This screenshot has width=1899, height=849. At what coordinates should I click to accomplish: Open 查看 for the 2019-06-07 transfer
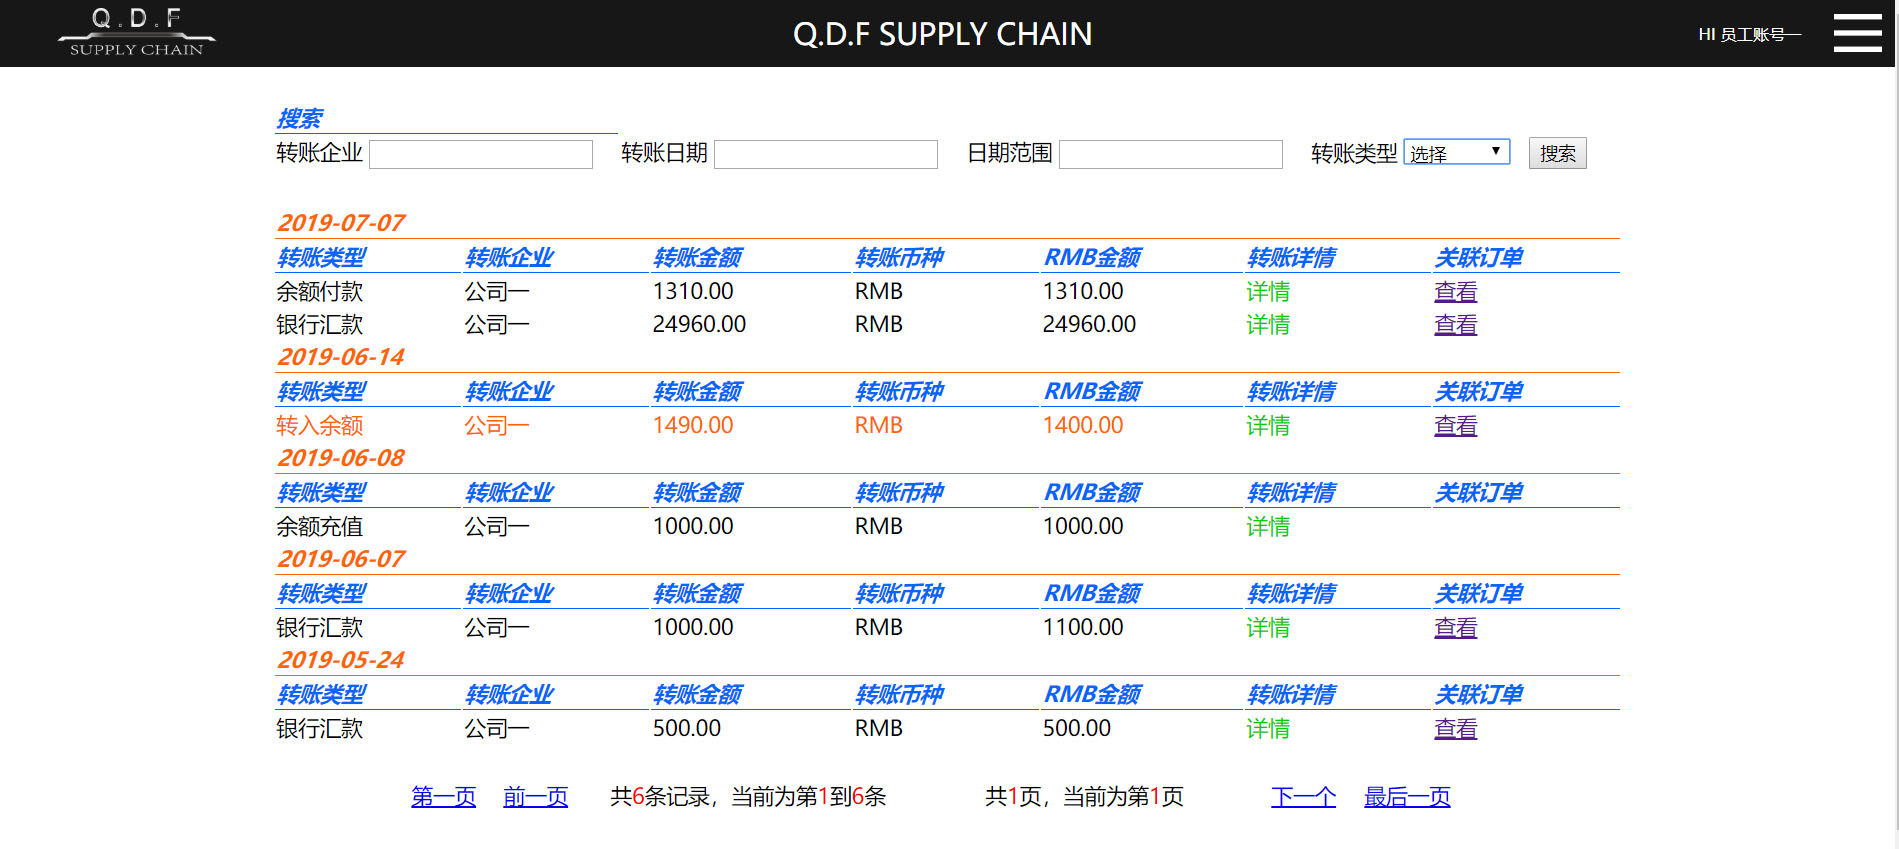pos(1455,628)
